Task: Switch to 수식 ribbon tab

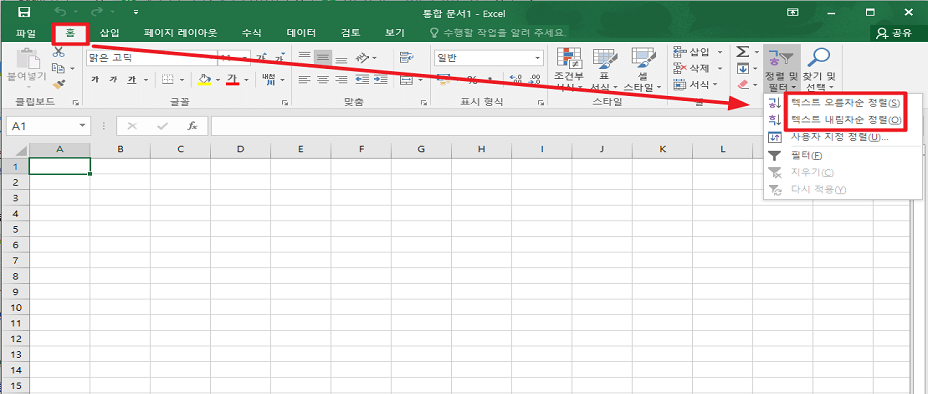Action: tap(252, 33)
